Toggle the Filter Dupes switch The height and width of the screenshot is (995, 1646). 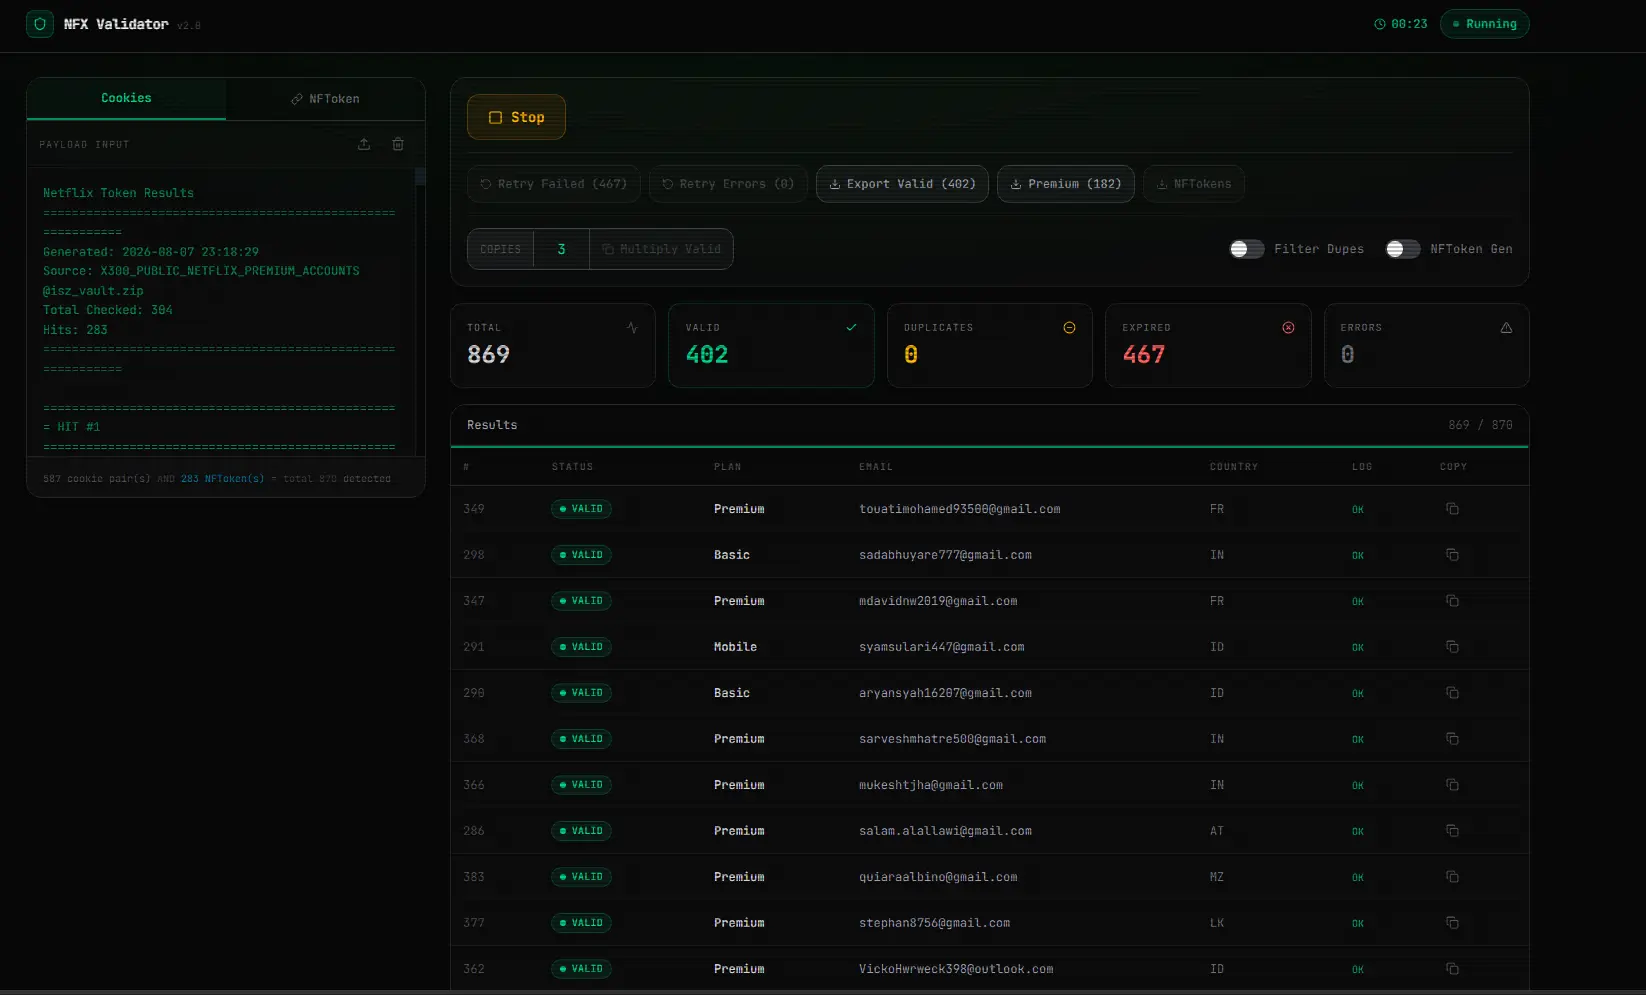tap(1247, 249)
